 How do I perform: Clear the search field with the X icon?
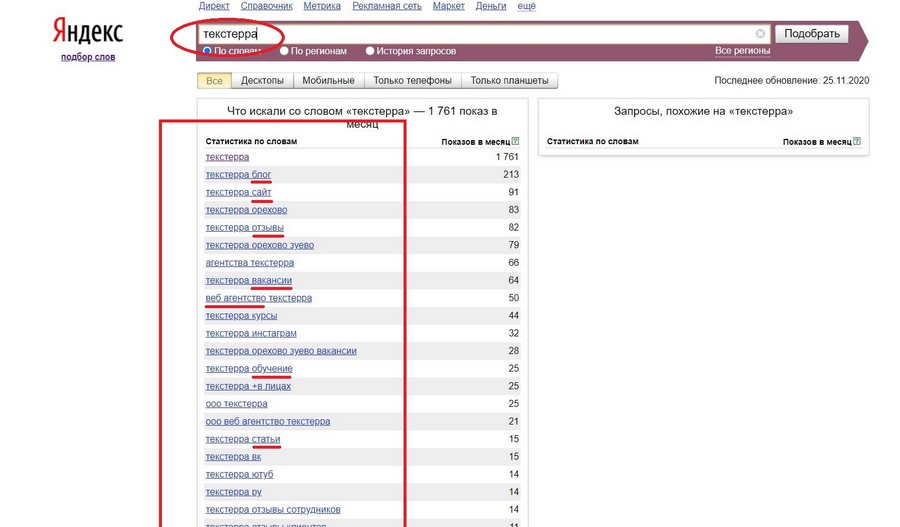(x=760, y=34)
